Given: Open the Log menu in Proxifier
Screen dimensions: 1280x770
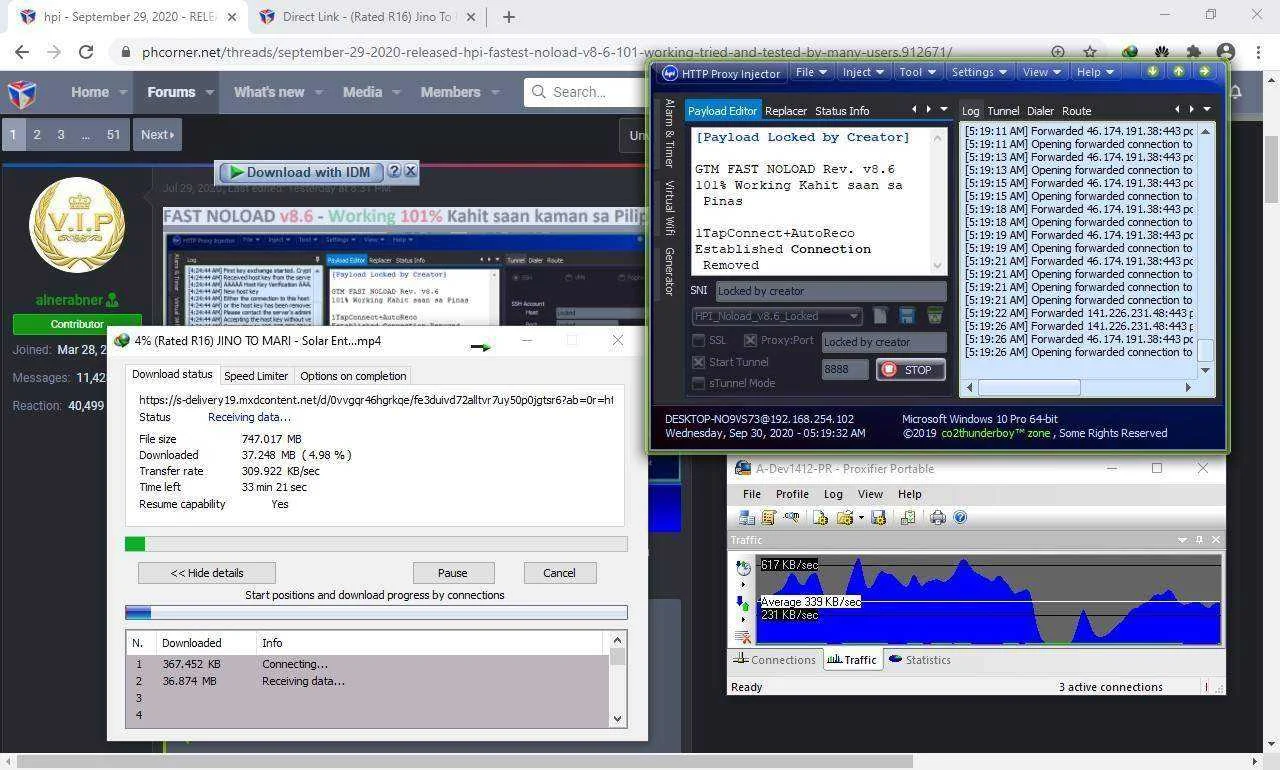Looking at the screenshot, I should coord(833,494).
